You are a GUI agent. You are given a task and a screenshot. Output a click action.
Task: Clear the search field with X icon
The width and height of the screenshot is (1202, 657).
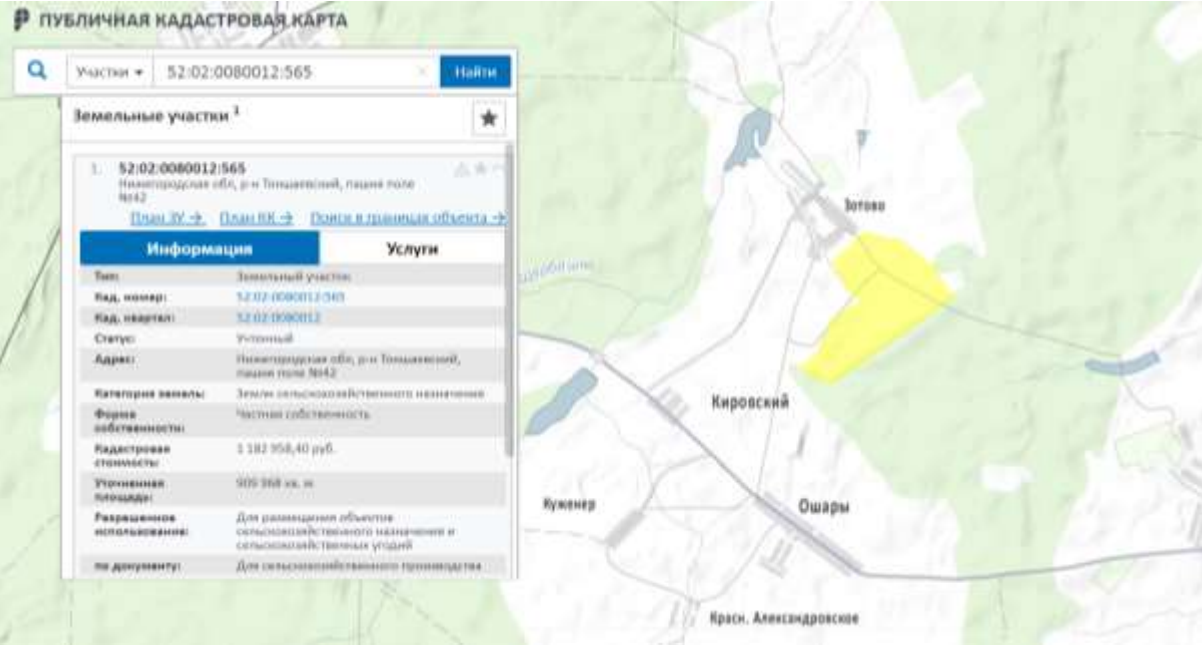[421, 73]
